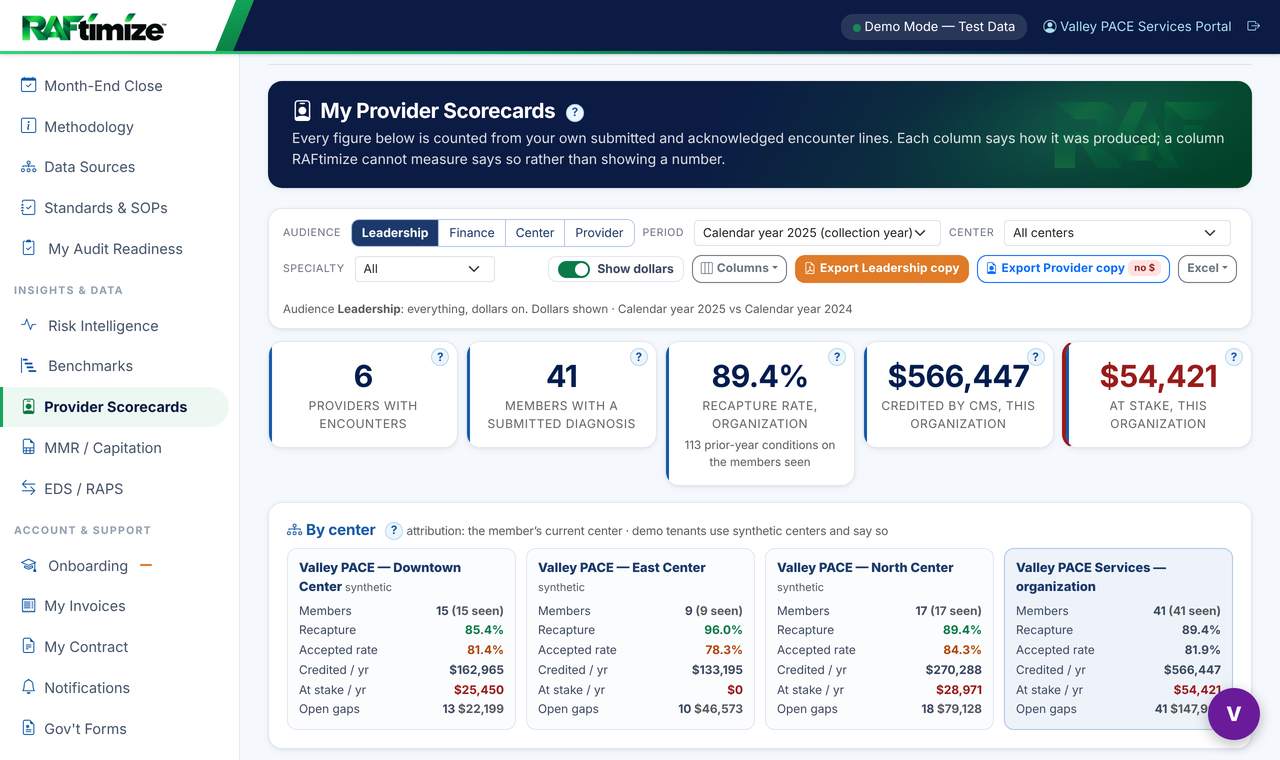Screen dimensions: 1280x760
Task: Click the RAFtimize logo
Action: (93, 27)
